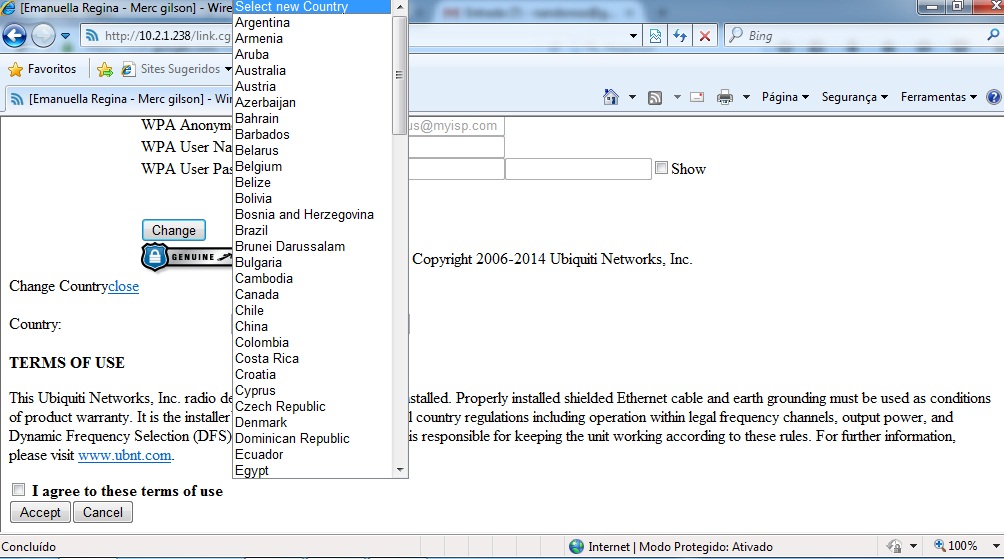The height and width of the screenshot is (559, 1004).
Task: Click the close link beside Change Country
Action: point(124,286)
